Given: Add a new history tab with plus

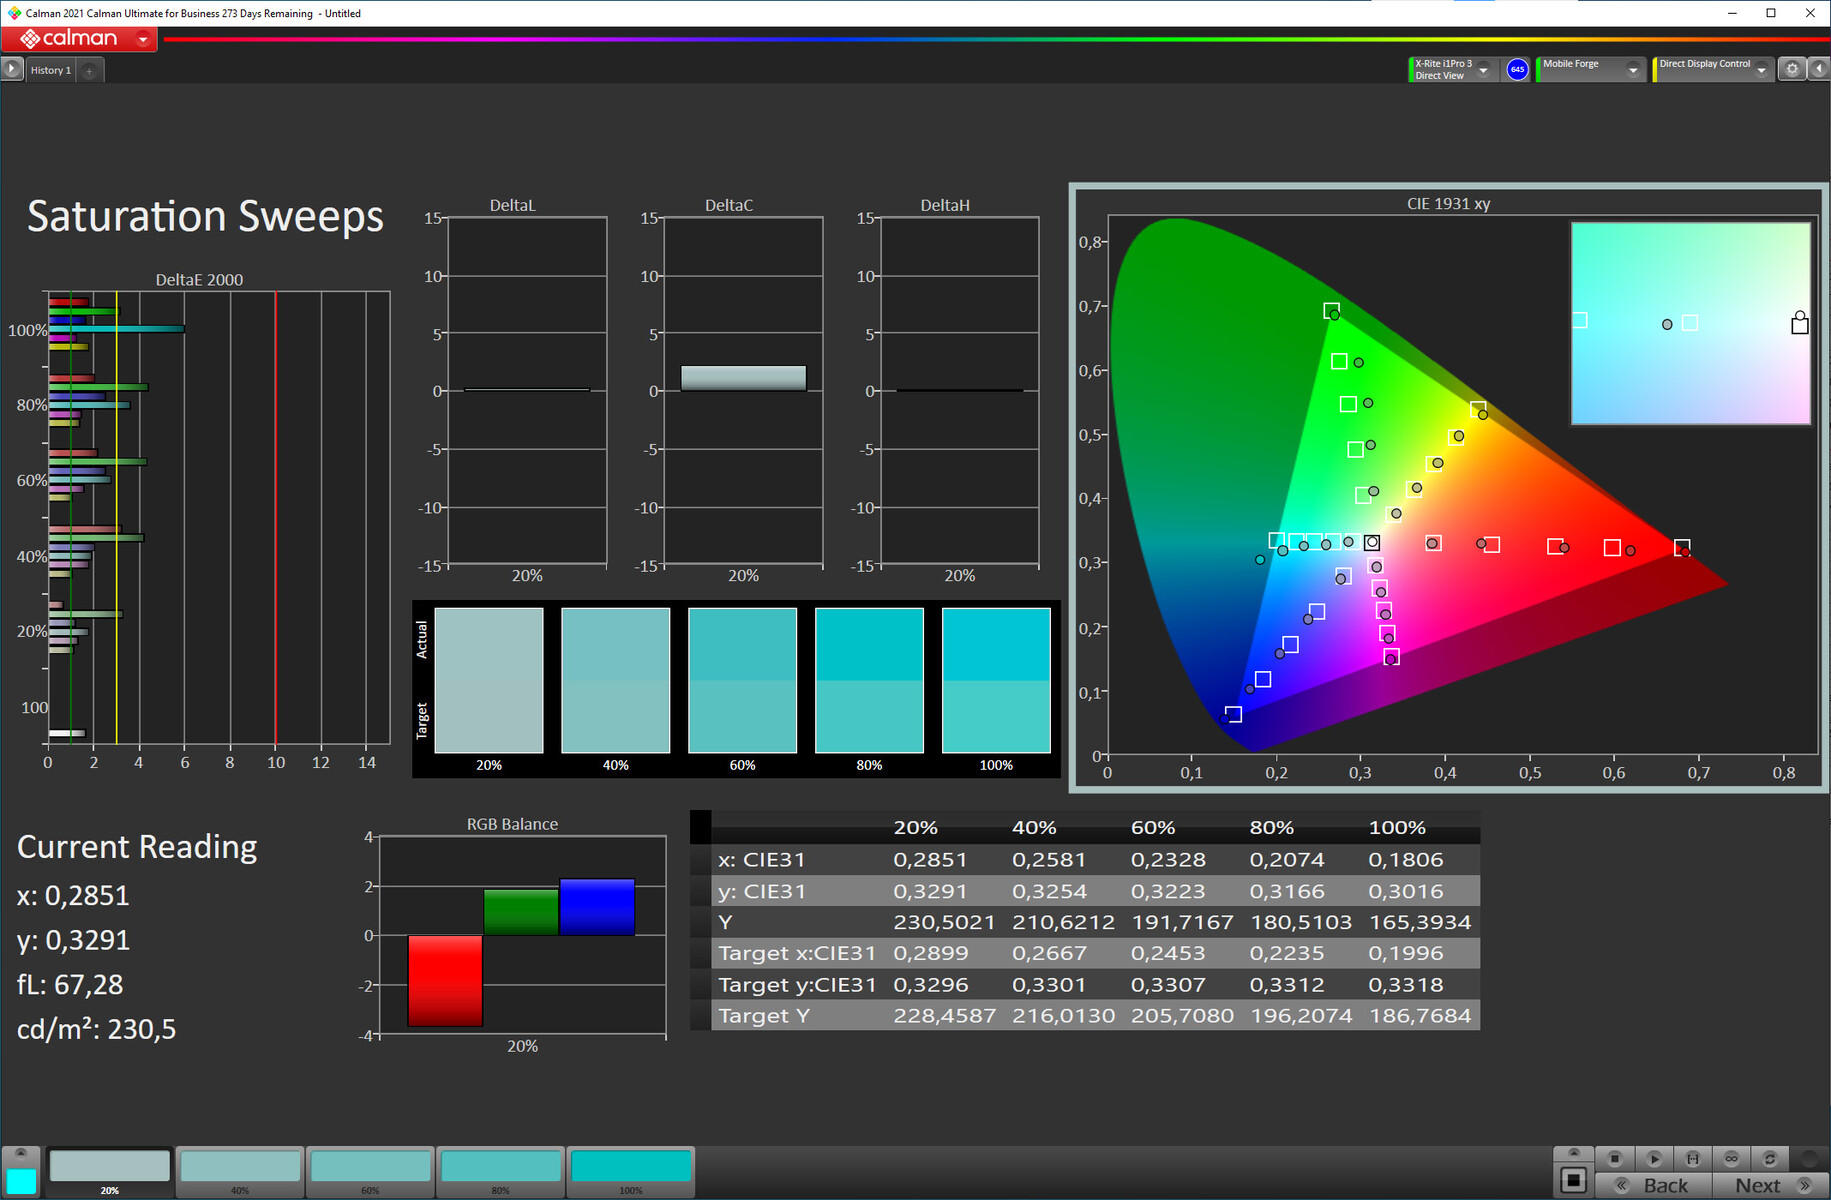Looking at the screenshot, I should pyautogui.click(x=89, y=70).
